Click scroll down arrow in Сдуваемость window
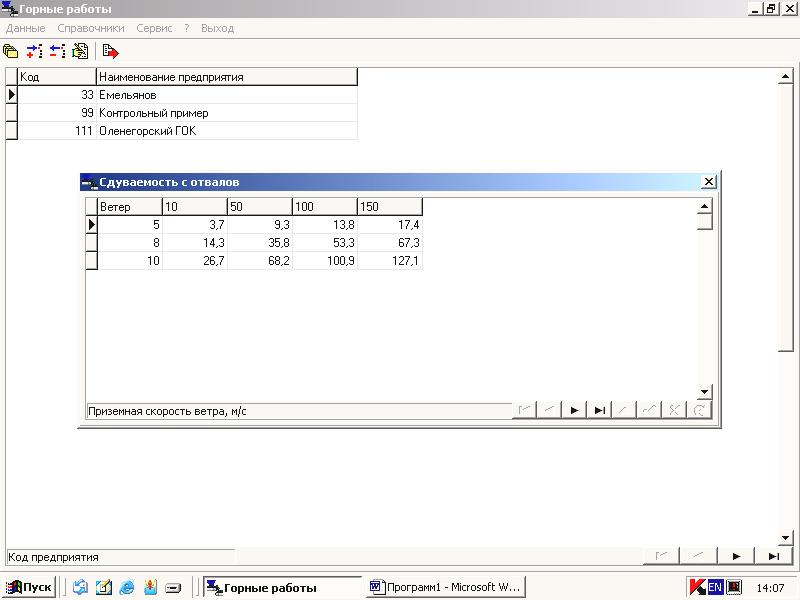Screen dimensions: 800x600 point(704,392)
